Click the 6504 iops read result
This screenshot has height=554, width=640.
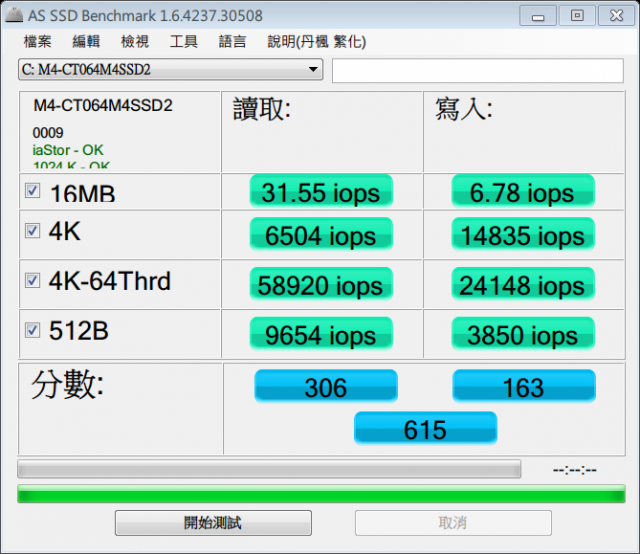click(321, 234)
